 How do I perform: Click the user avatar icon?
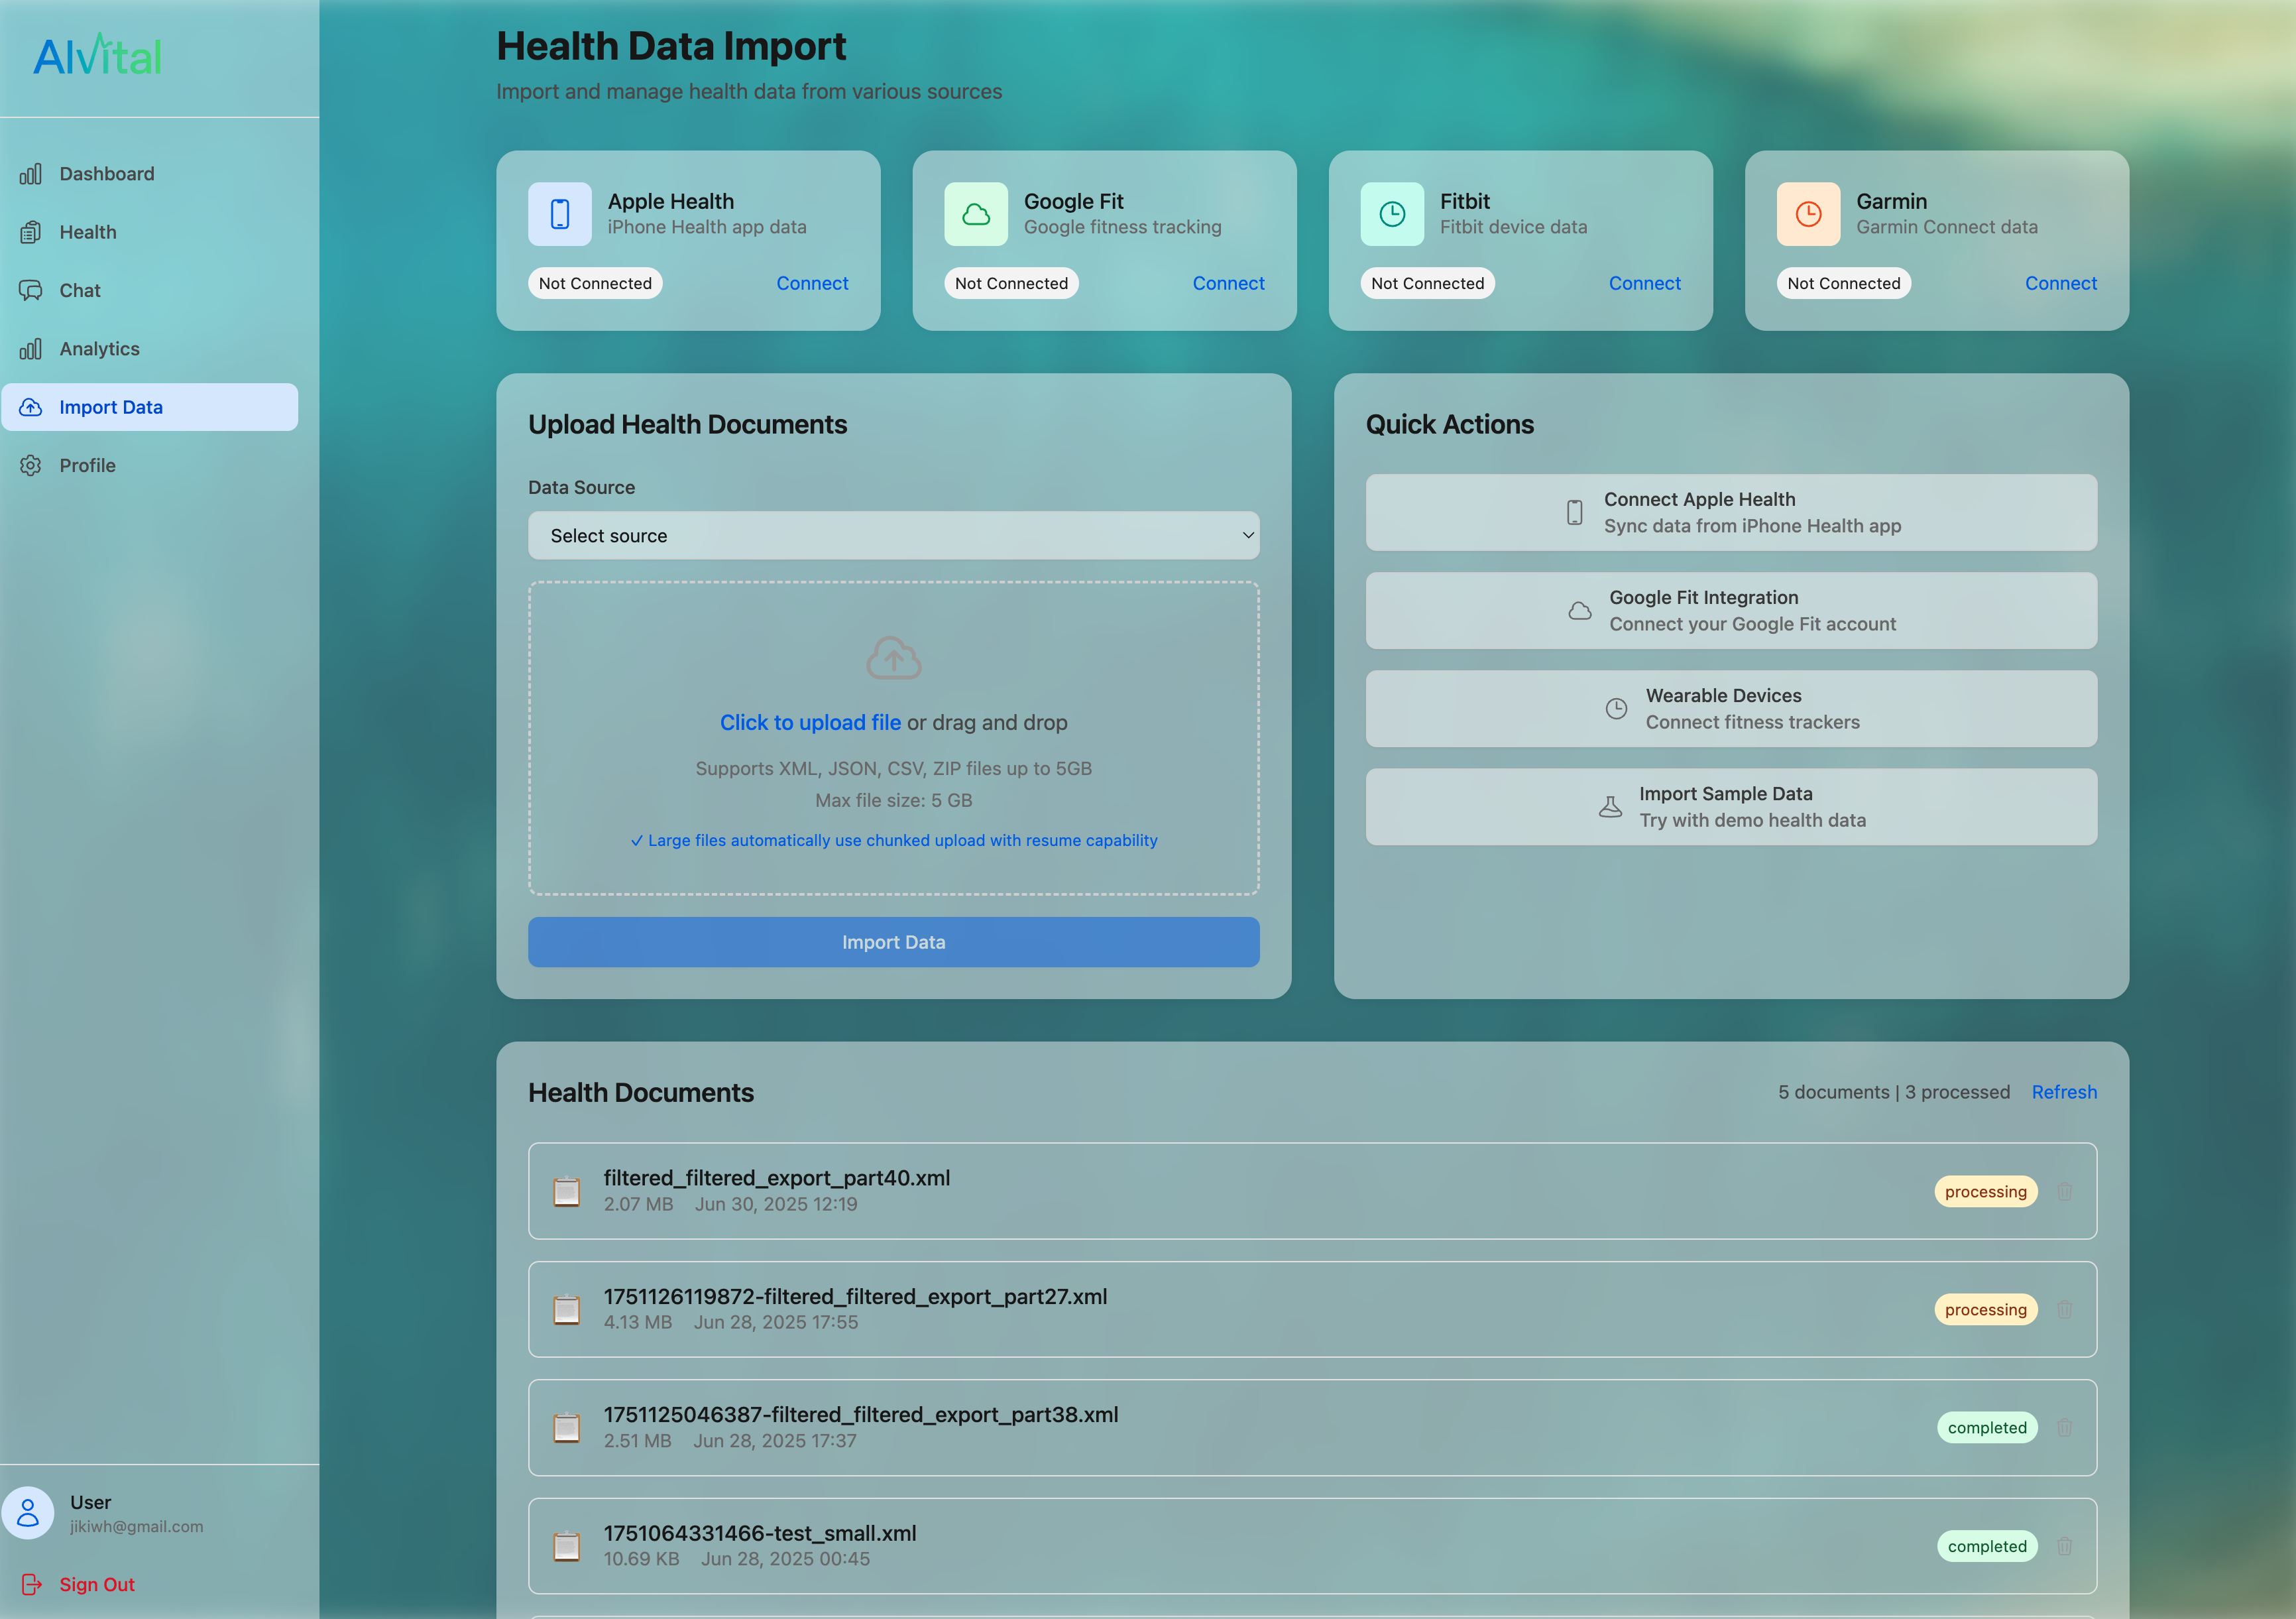pos(28,1513)
